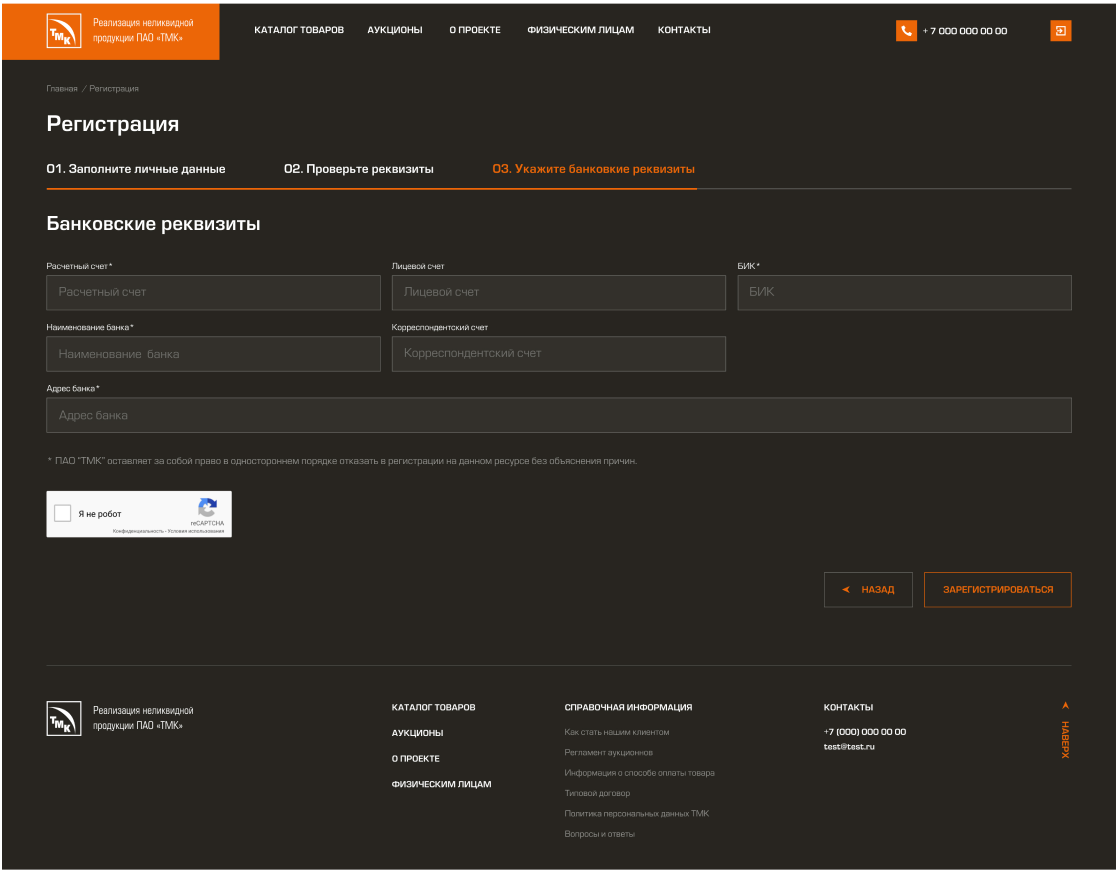The height and width of the screenshot is (871, 1118).
Task: Click the orange phone icon in the header
Action: click(906, 31)
